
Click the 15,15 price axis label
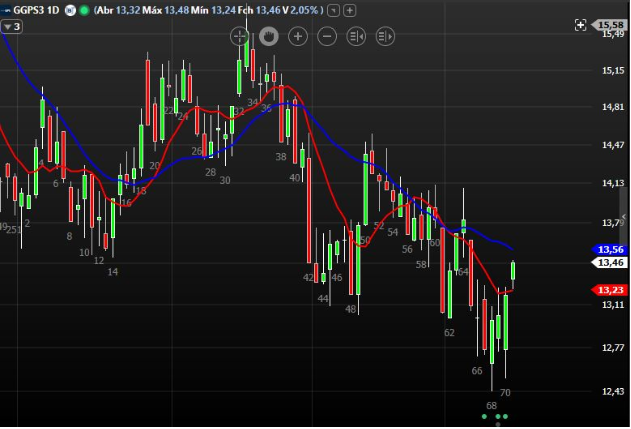coord(613,71)
